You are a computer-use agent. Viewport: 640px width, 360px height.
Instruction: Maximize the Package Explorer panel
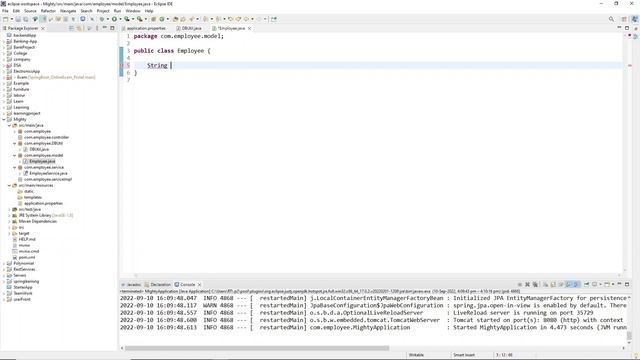(x=112, y=28)
